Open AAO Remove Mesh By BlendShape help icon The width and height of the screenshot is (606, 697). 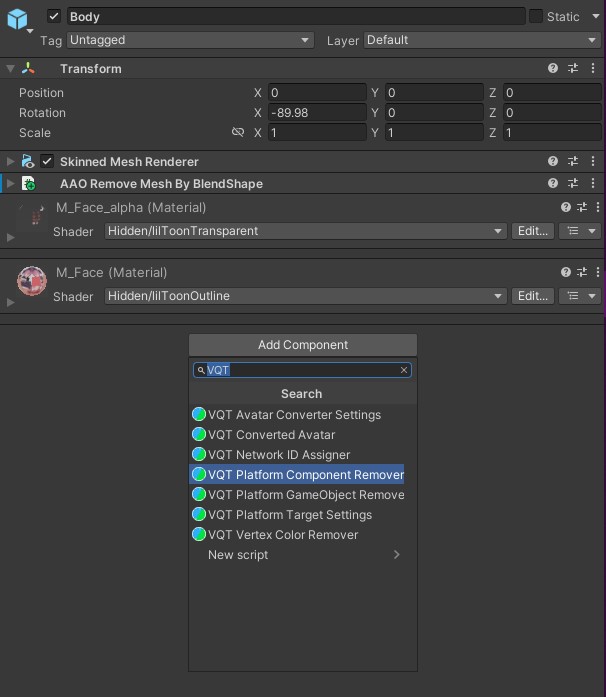coord(553,183)
